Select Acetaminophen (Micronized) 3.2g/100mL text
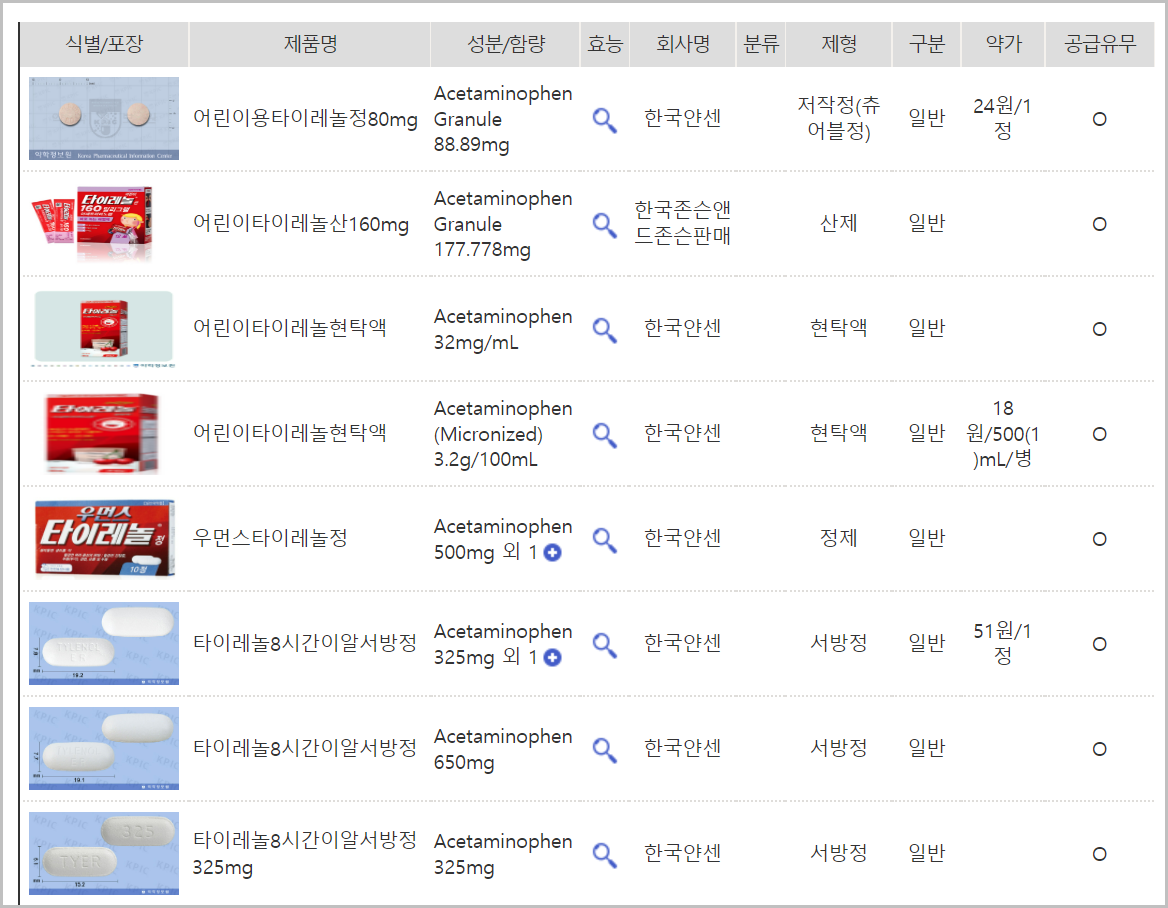Image resolution: width=1168 pixels, height=908 pixels. [503, 434]
